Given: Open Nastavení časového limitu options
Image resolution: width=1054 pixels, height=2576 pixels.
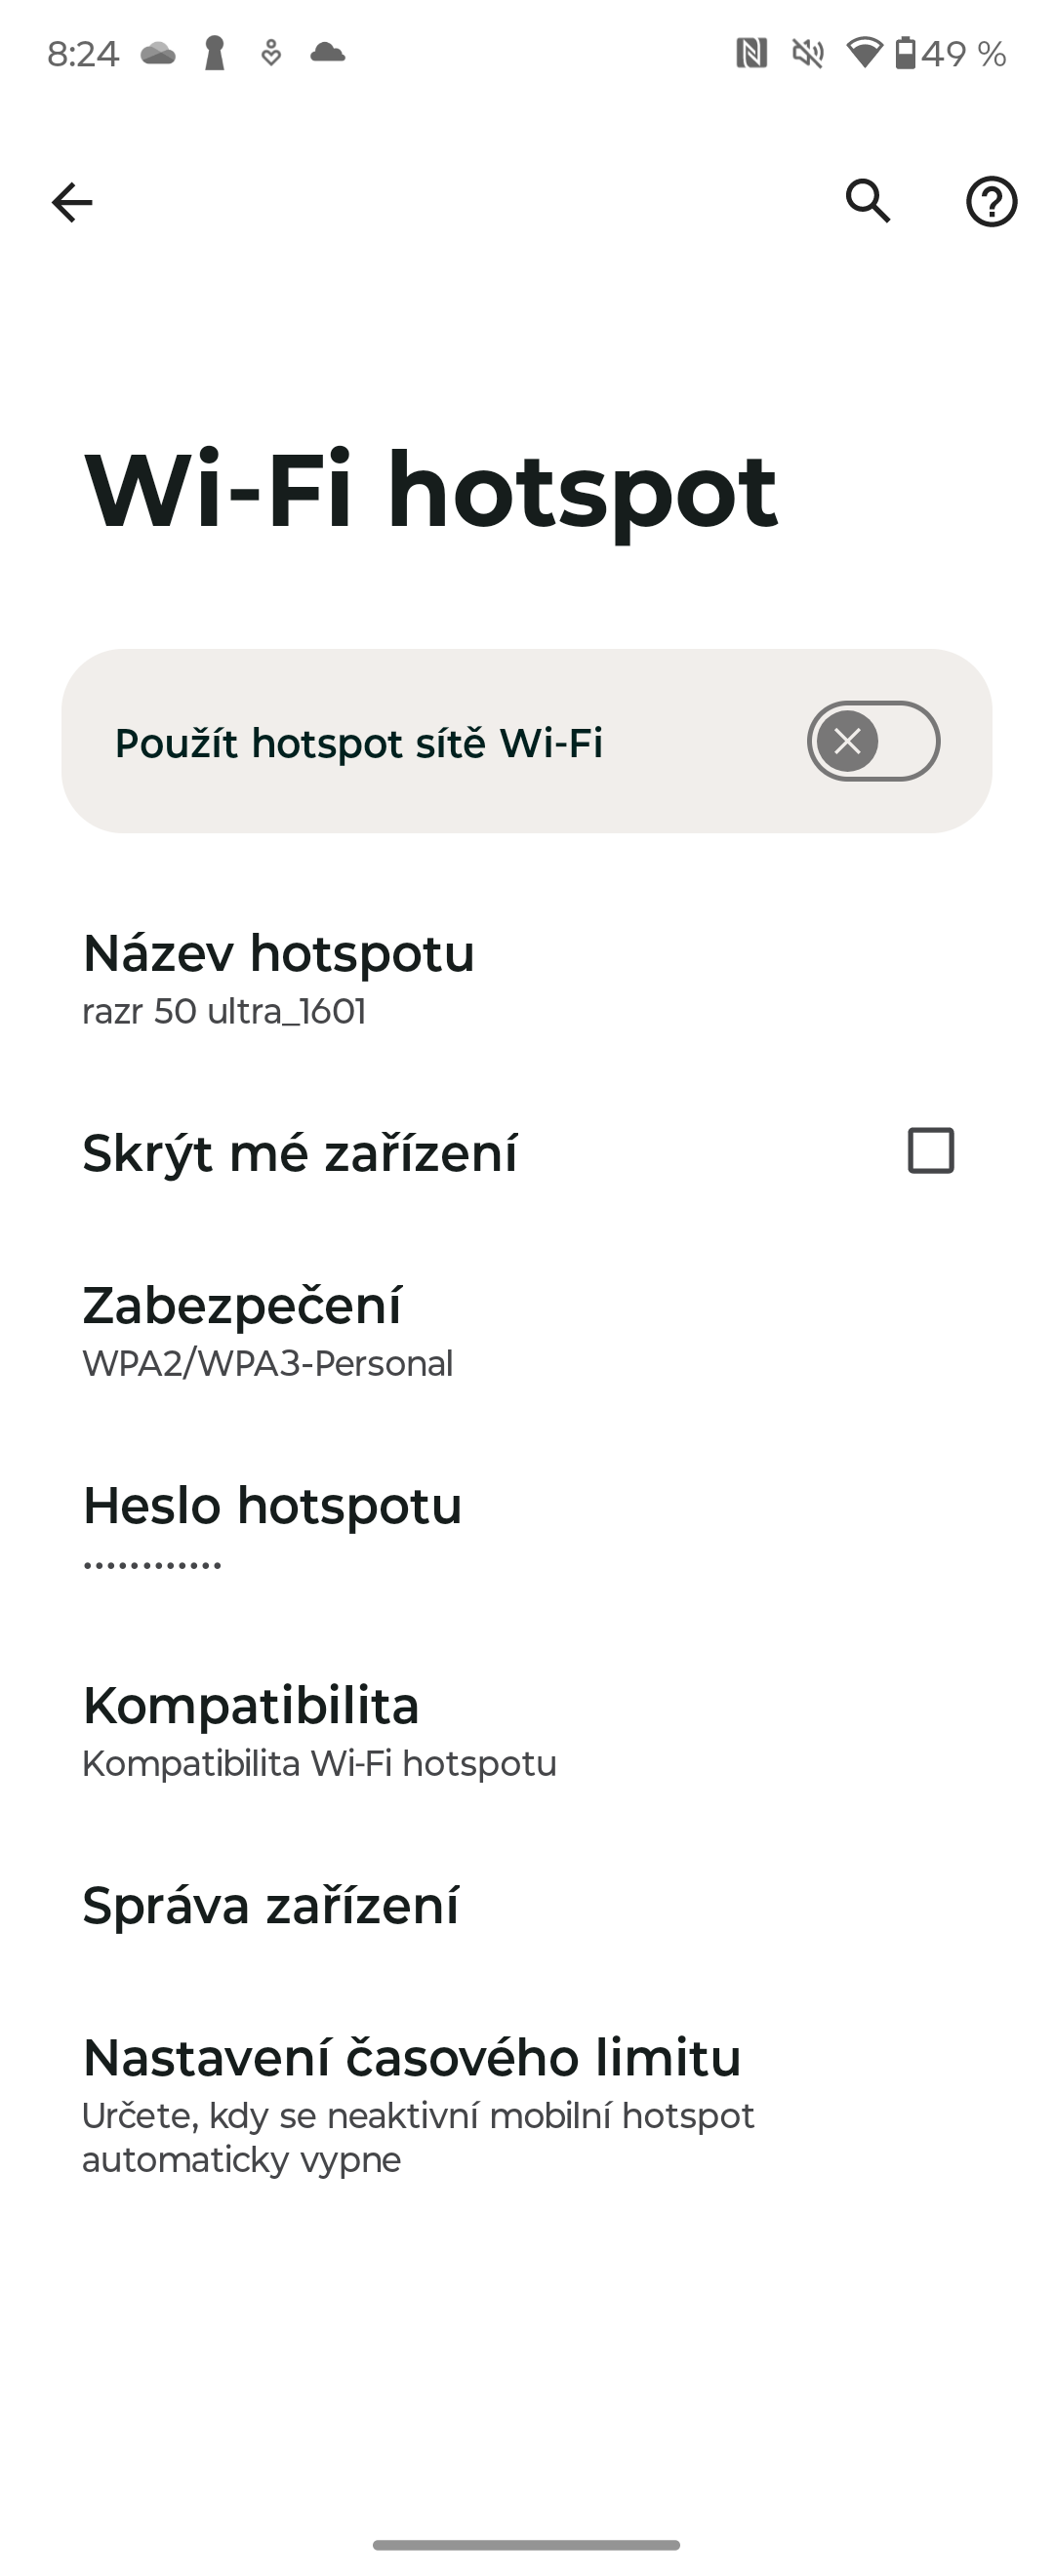Looking at the screenshot, I should coord(412,2103).
